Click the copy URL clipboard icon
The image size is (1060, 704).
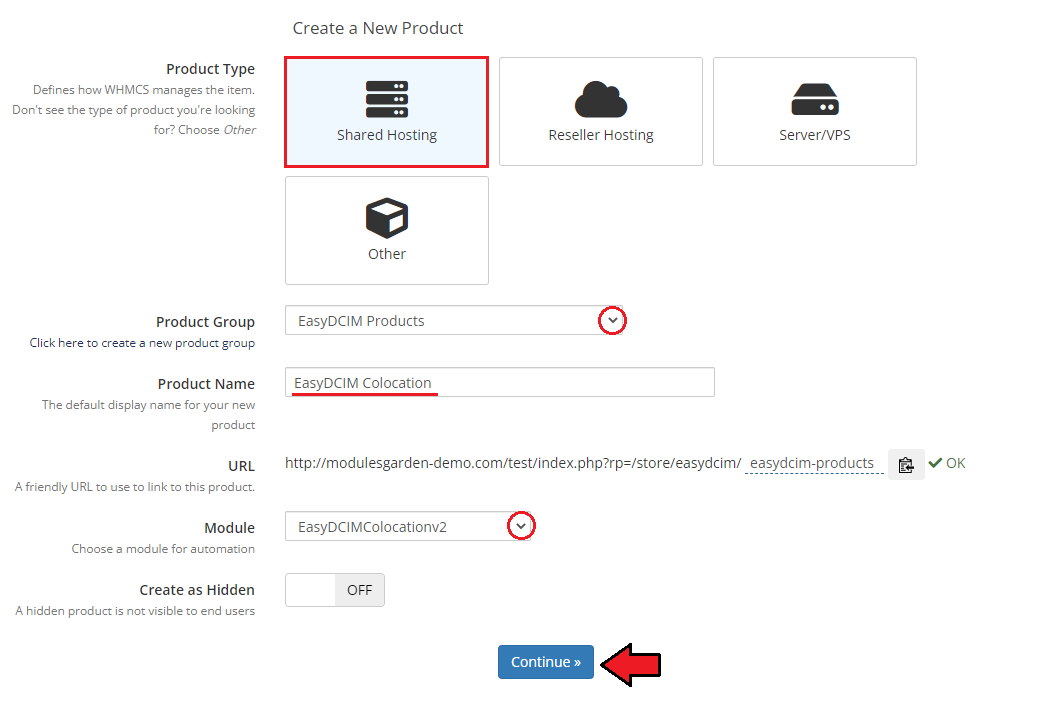click(906, 465)
